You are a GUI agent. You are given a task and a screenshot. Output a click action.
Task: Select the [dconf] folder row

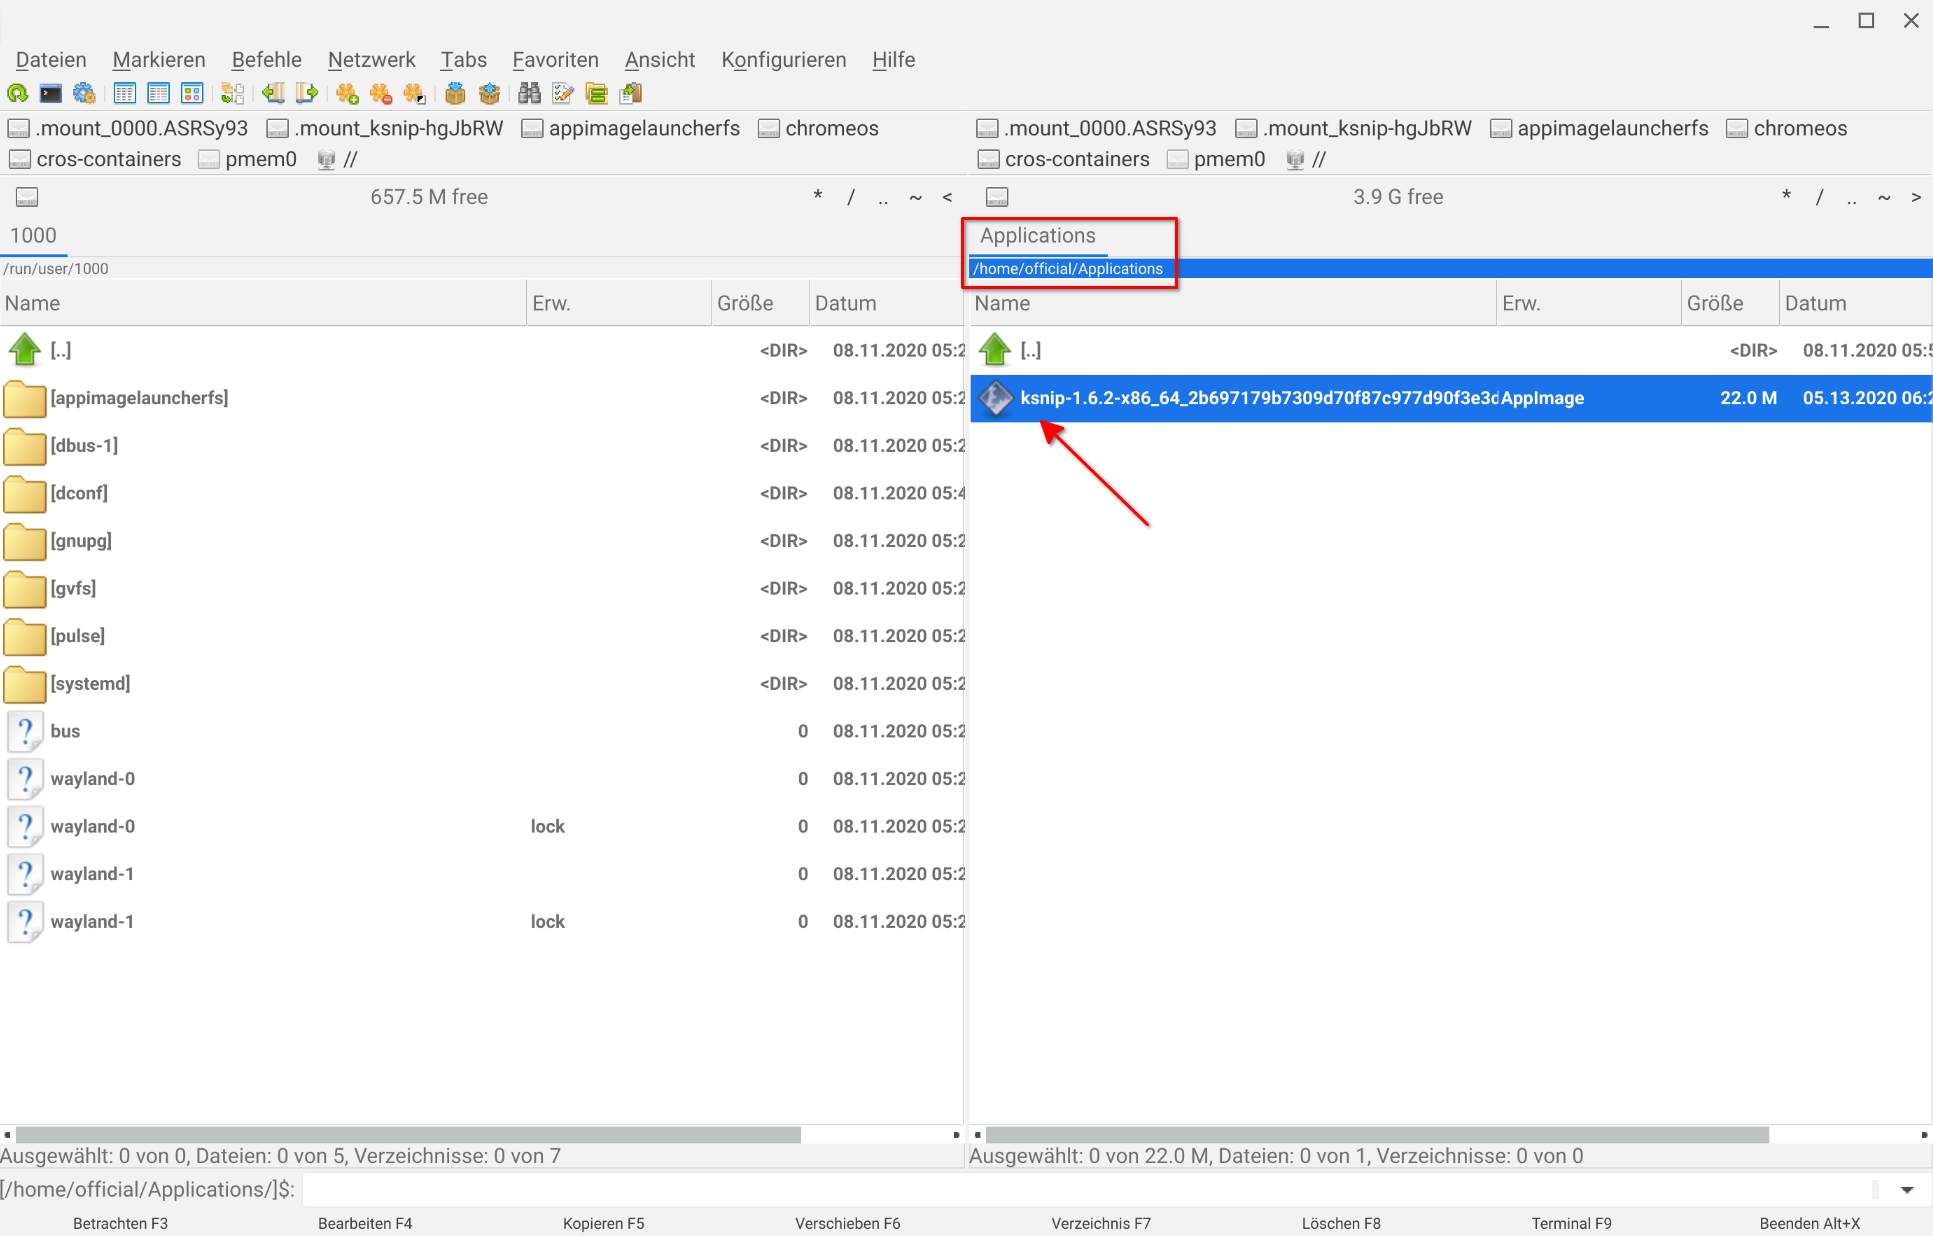tap(481, 493)
